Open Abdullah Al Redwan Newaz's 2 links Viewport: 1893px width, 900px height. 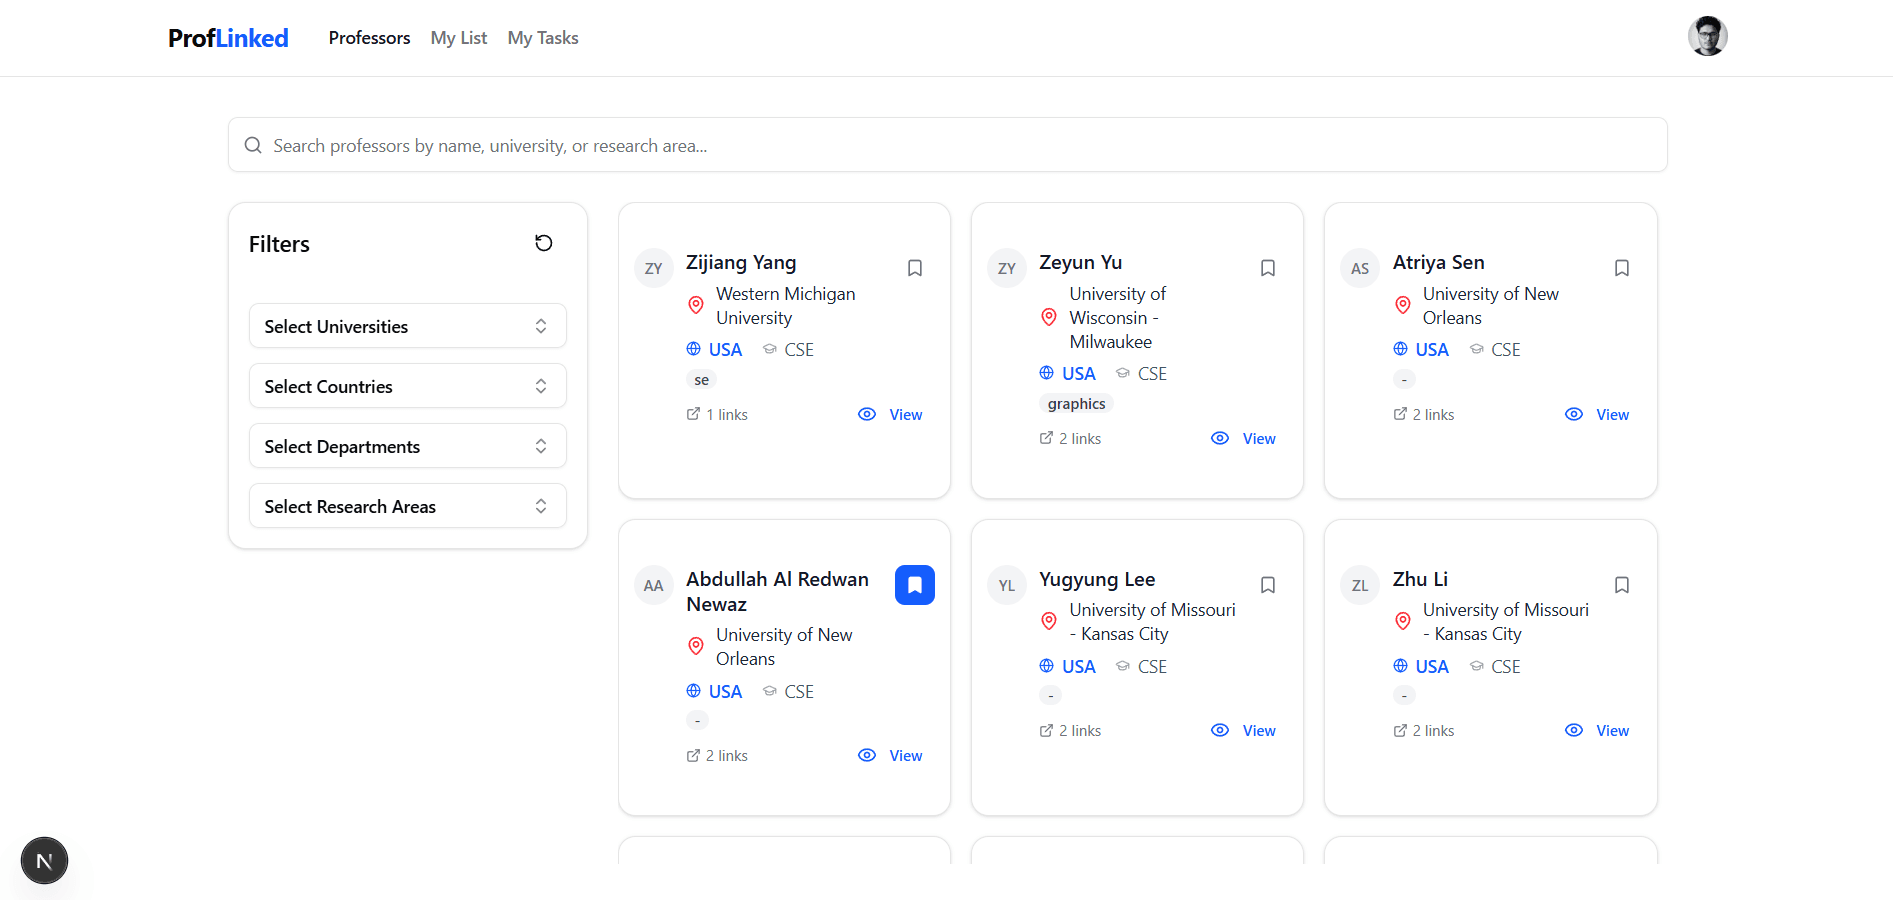point(717,755)
